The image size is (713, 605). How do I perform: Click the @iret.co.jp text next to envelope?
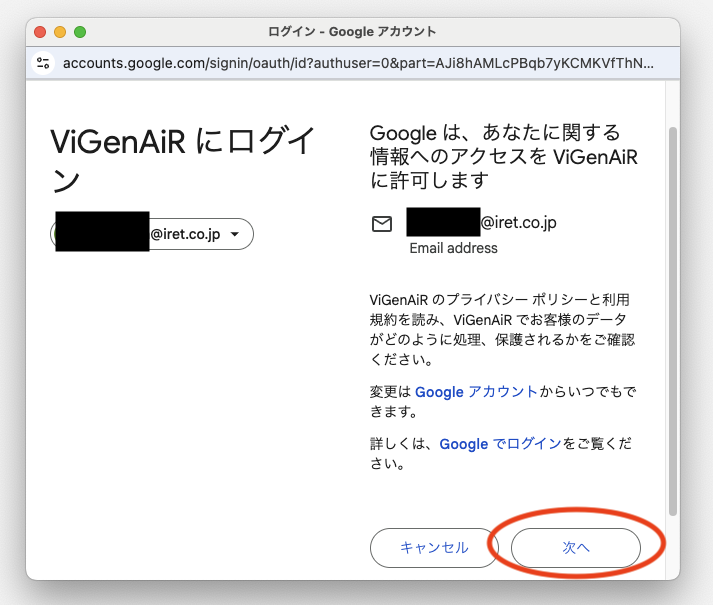518,223
